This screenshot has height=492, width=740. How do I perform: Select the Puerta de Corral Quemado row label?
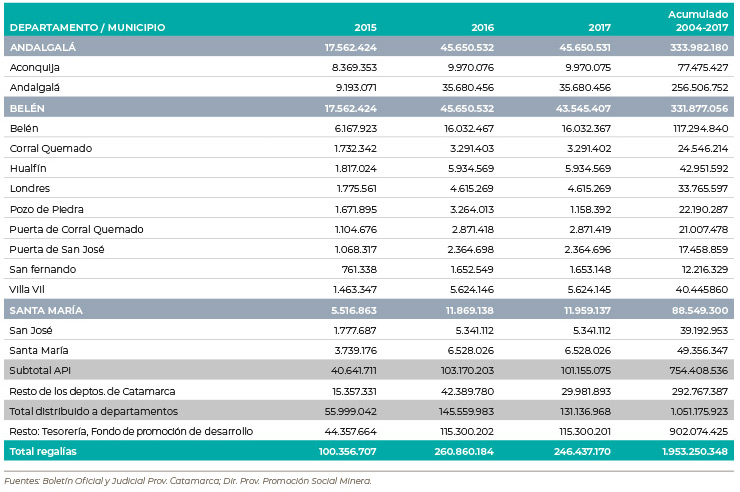tap(76, 229)
